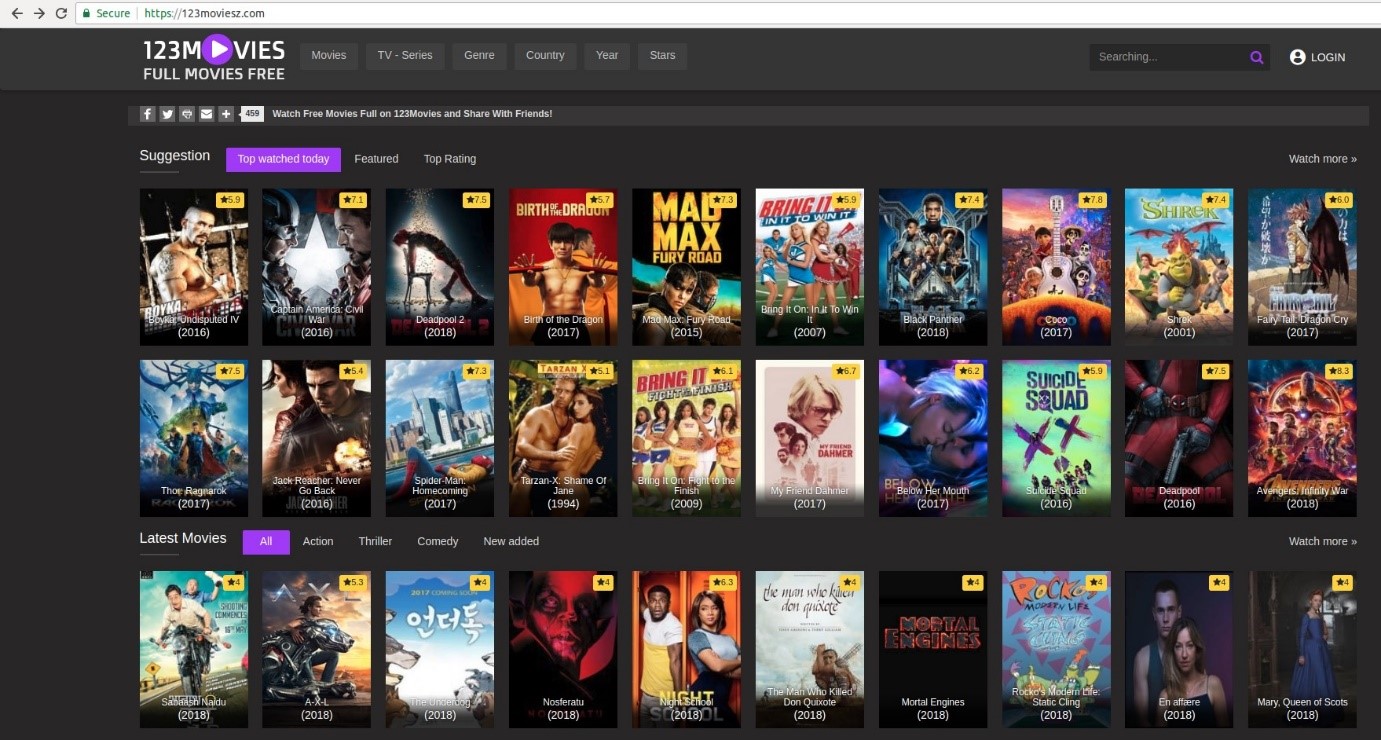Viewport: 1381px width, 740px height.
Task: Open Rocko's Modern Life: Static Cling poster
Action: tap(1056, 649)
